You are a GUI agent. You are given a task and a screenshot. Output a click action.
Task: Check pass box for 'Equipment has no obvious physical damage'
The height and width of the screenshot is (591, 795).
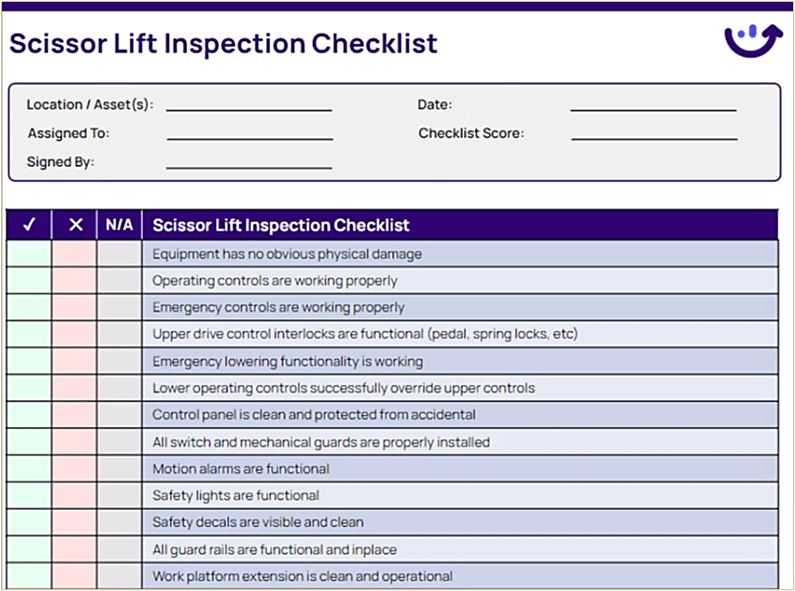coord(29,254)
